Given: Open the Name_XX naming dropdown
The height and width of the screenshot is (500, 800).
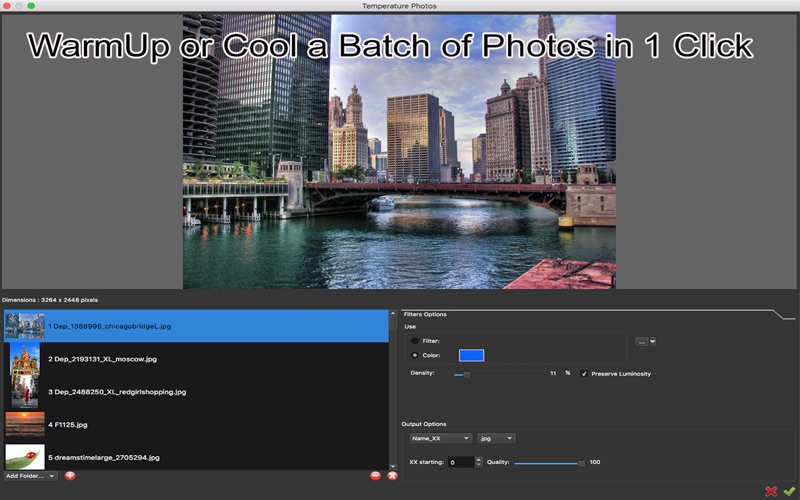Looking at the screenshot, I should pos(441,438).
